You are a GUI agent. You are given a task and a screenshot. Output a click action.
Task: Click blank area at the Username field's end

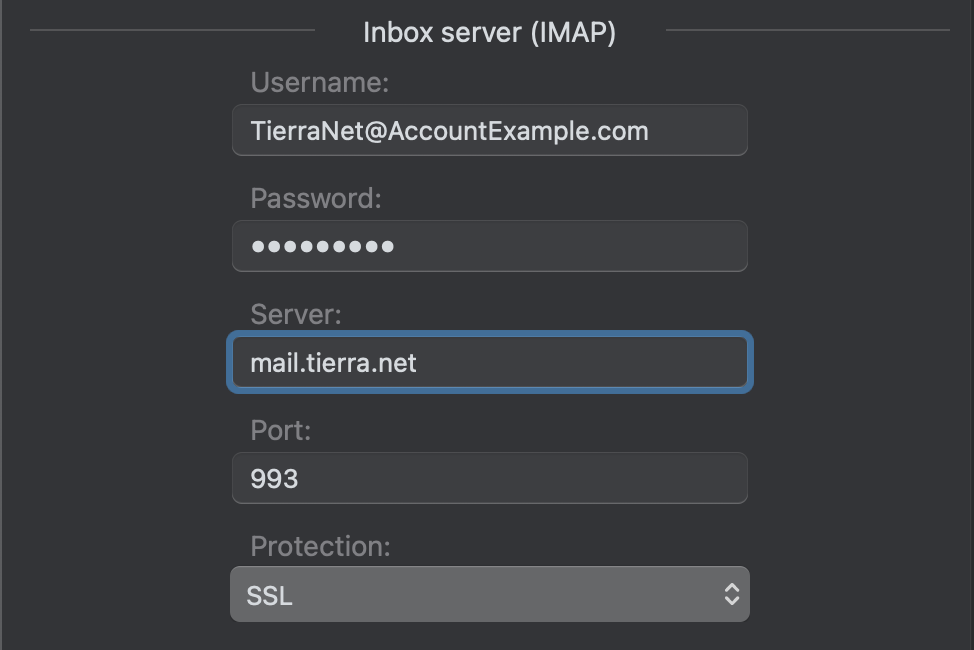(699, 130)
